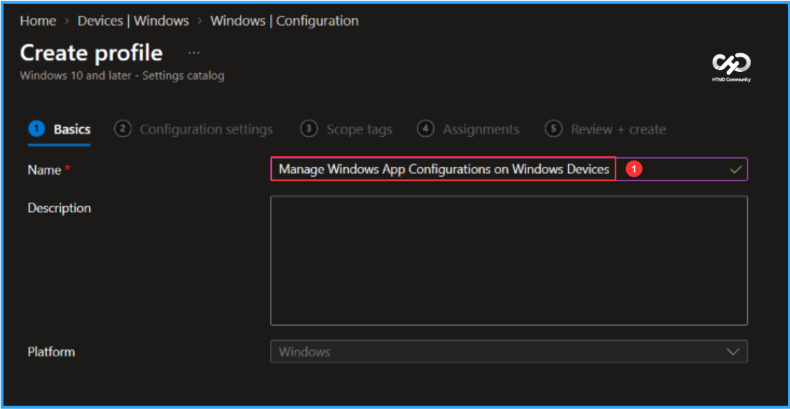Image resolution: width=790 pixels, height=409 pixels.
Task: Open Windows | Configuration breadcrumb
Action: [x=284, y=21]
